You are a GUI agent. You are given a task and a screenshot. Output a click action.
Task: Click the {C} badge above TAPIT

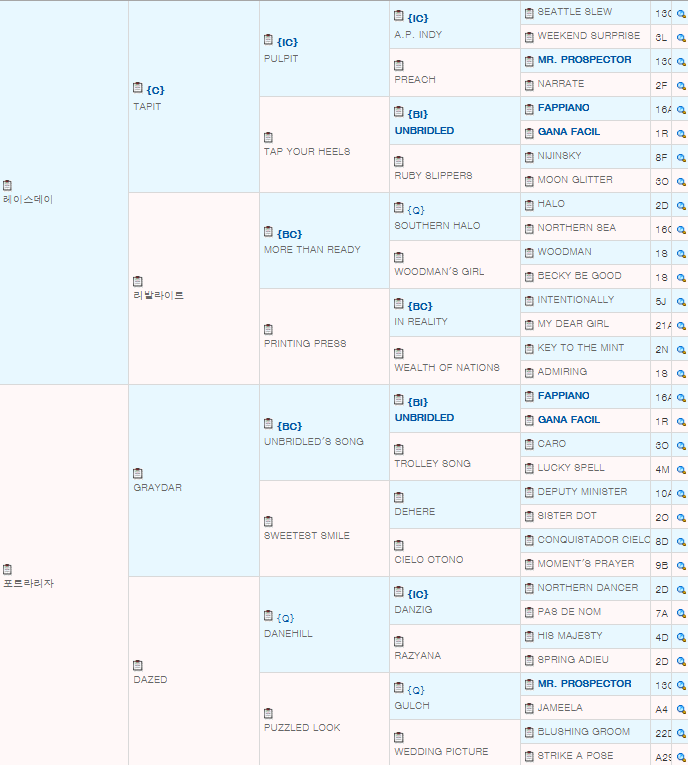pyautogui.click(x=155, y=90)
